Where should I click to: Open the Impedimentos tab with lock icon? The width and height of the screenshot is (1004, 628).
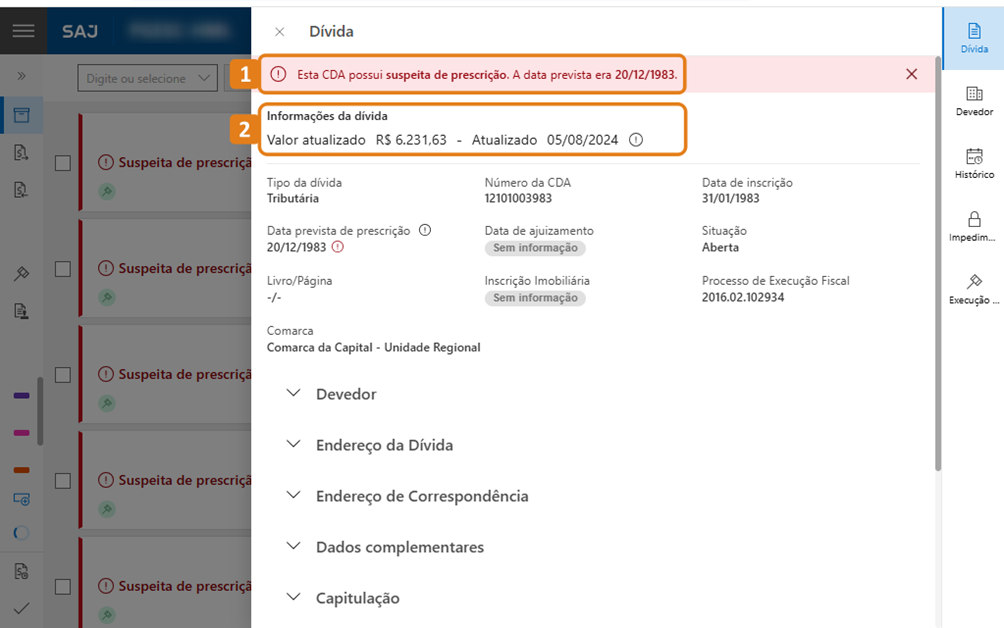(974, 227)
